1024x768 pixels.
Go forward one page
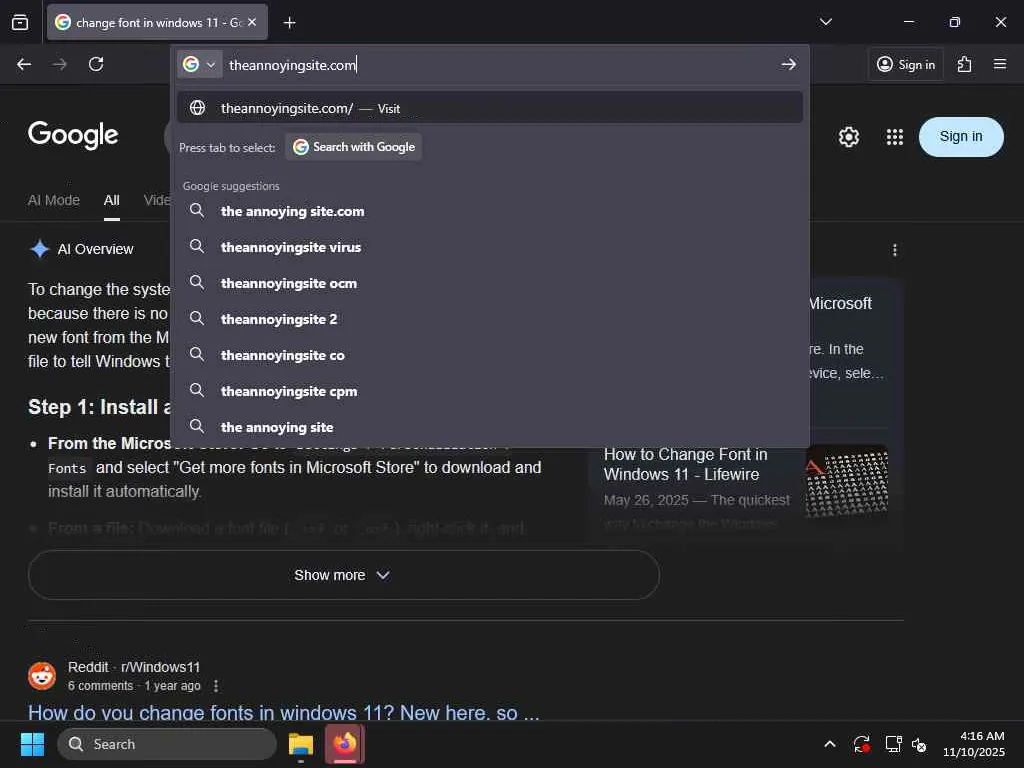(59, 64)
